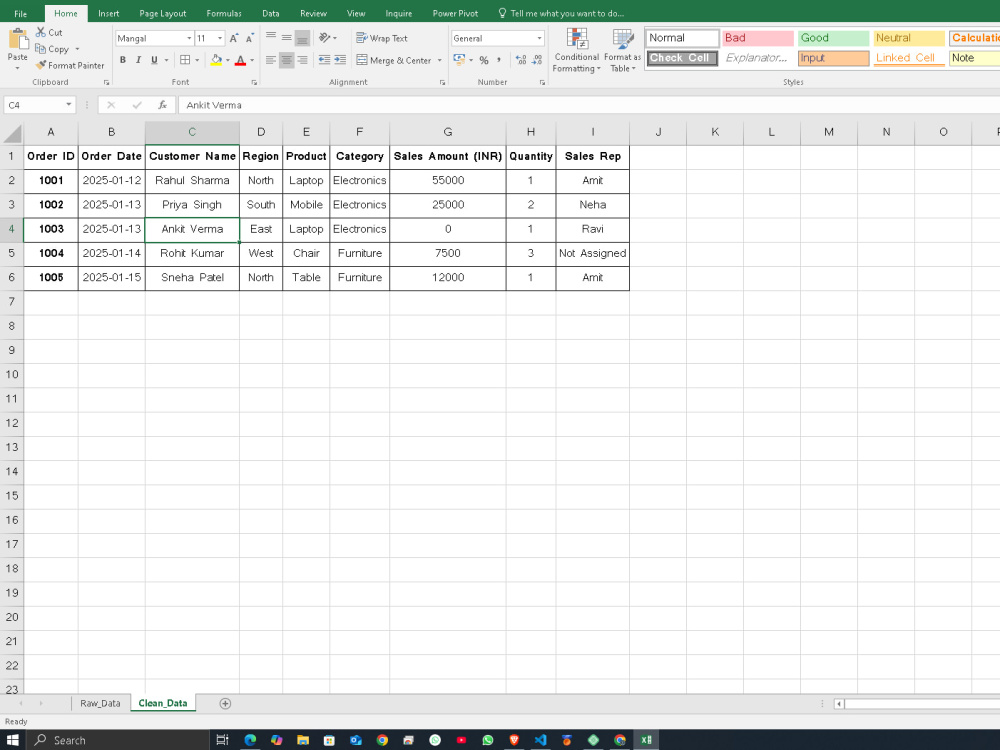Viewport: 1000px width, 750px height.
Task: Open Windows Start menu
Action: point(13,740)
